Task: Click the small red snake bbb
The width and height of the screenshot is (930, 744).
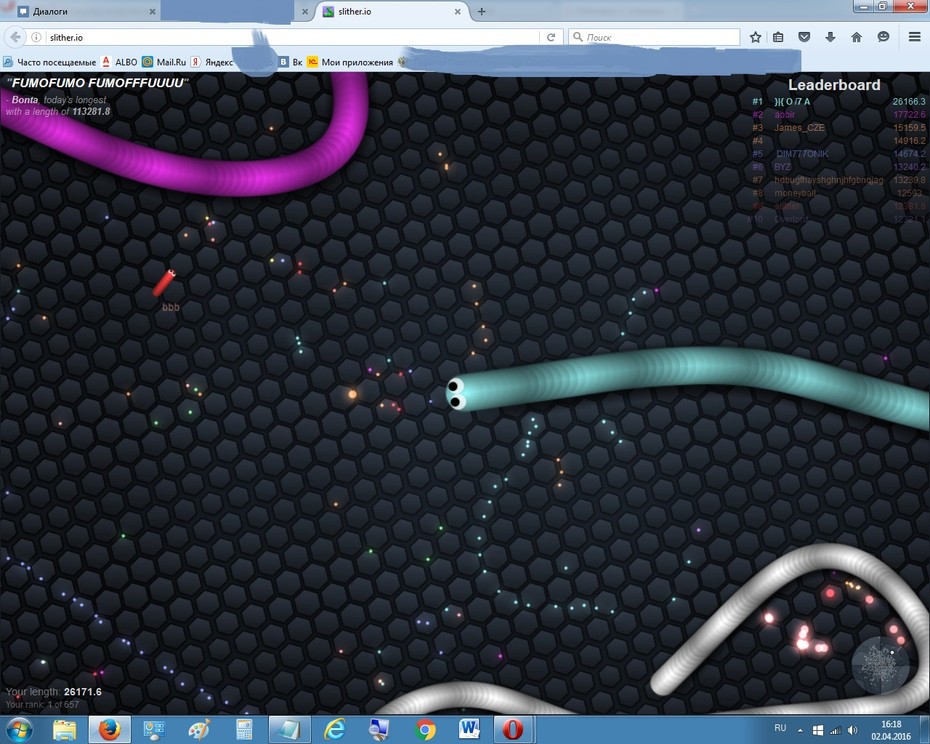Action: point(164,283)
